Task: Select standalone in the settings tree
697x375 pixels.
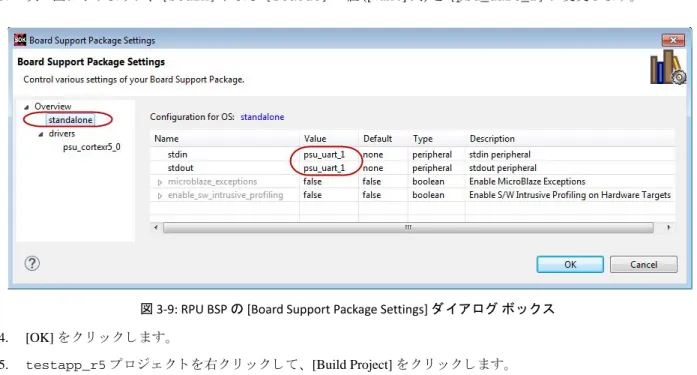Action: tap(70, 120)
